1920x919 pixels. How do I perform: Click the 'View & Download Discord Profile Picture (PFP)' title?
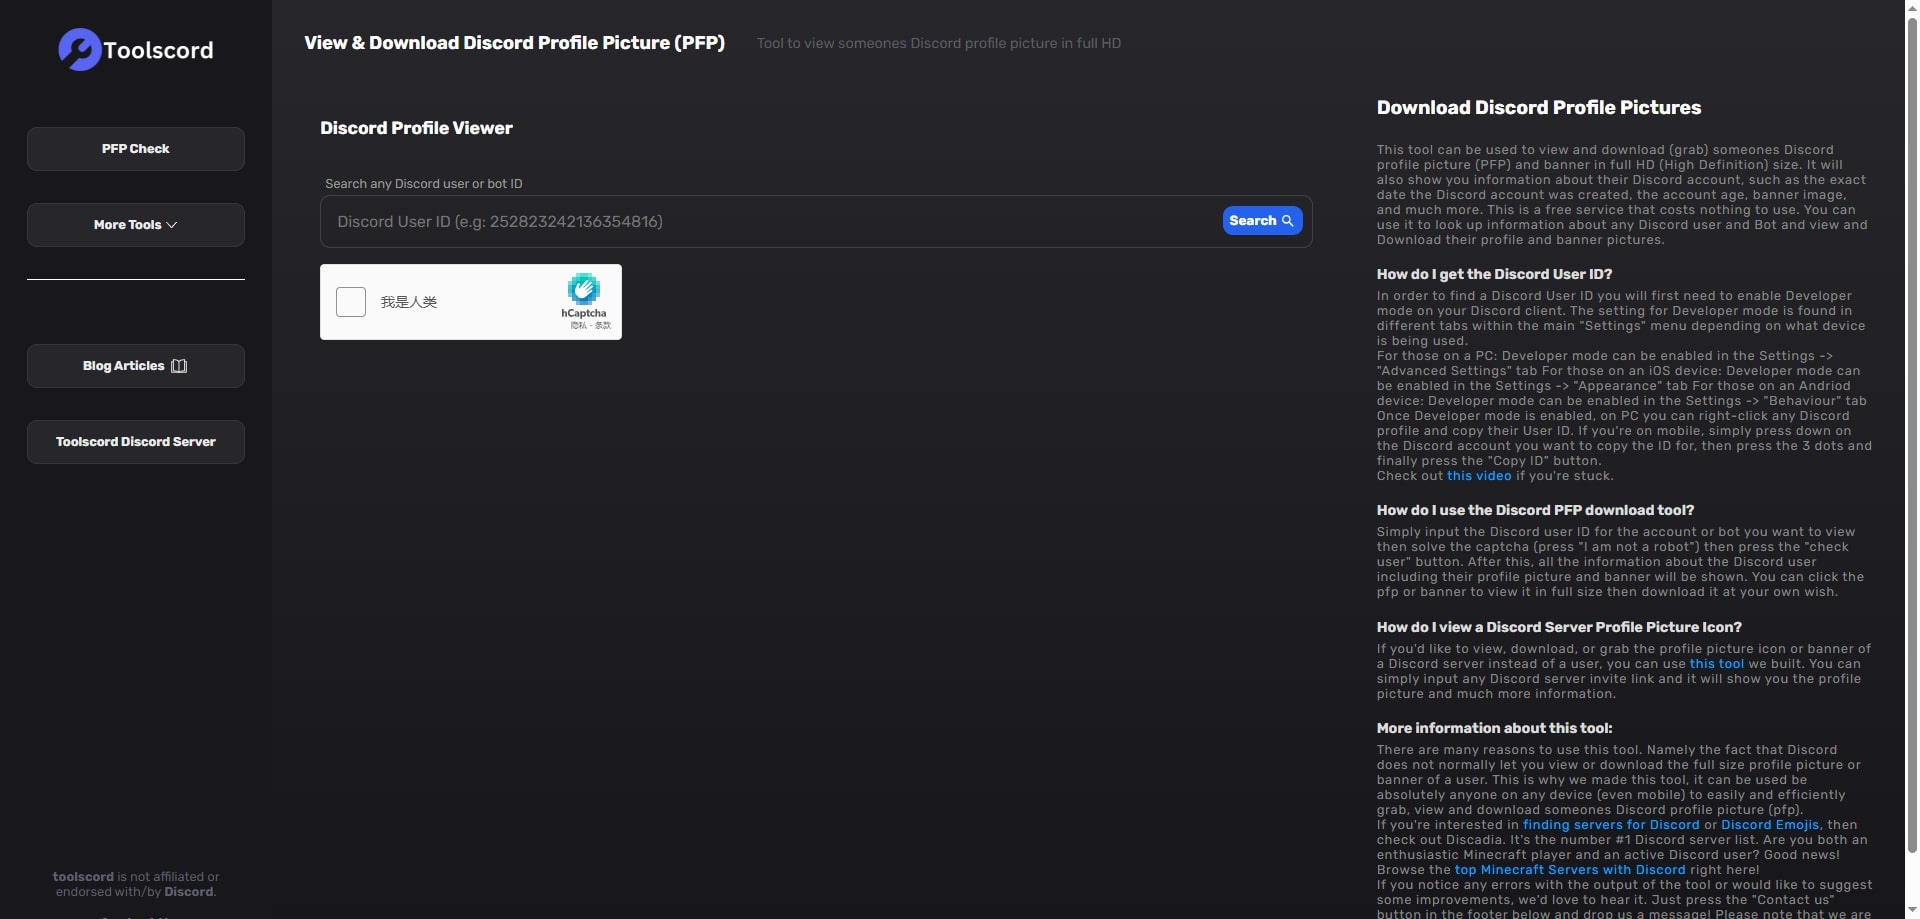click(x=514, y=43)
